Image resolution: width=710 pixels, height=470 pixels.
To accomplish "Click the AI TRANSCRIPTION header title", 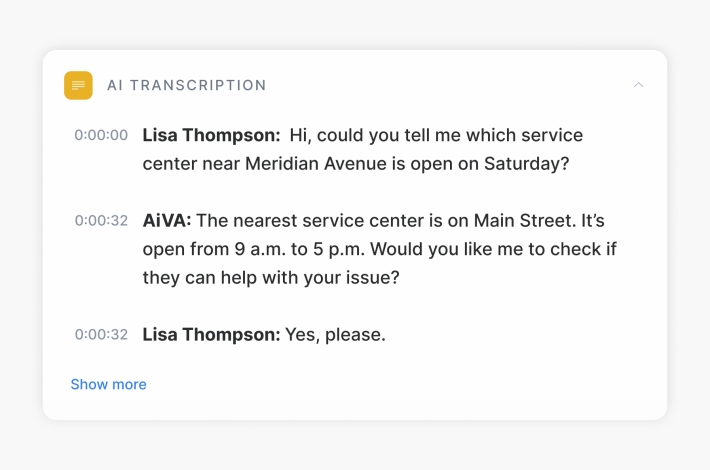I will point(187,85).
